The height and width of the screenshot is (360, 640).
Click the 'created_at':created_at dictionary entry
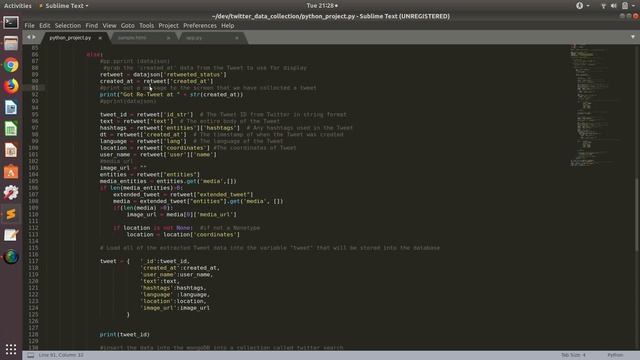[x=180, y=268]
